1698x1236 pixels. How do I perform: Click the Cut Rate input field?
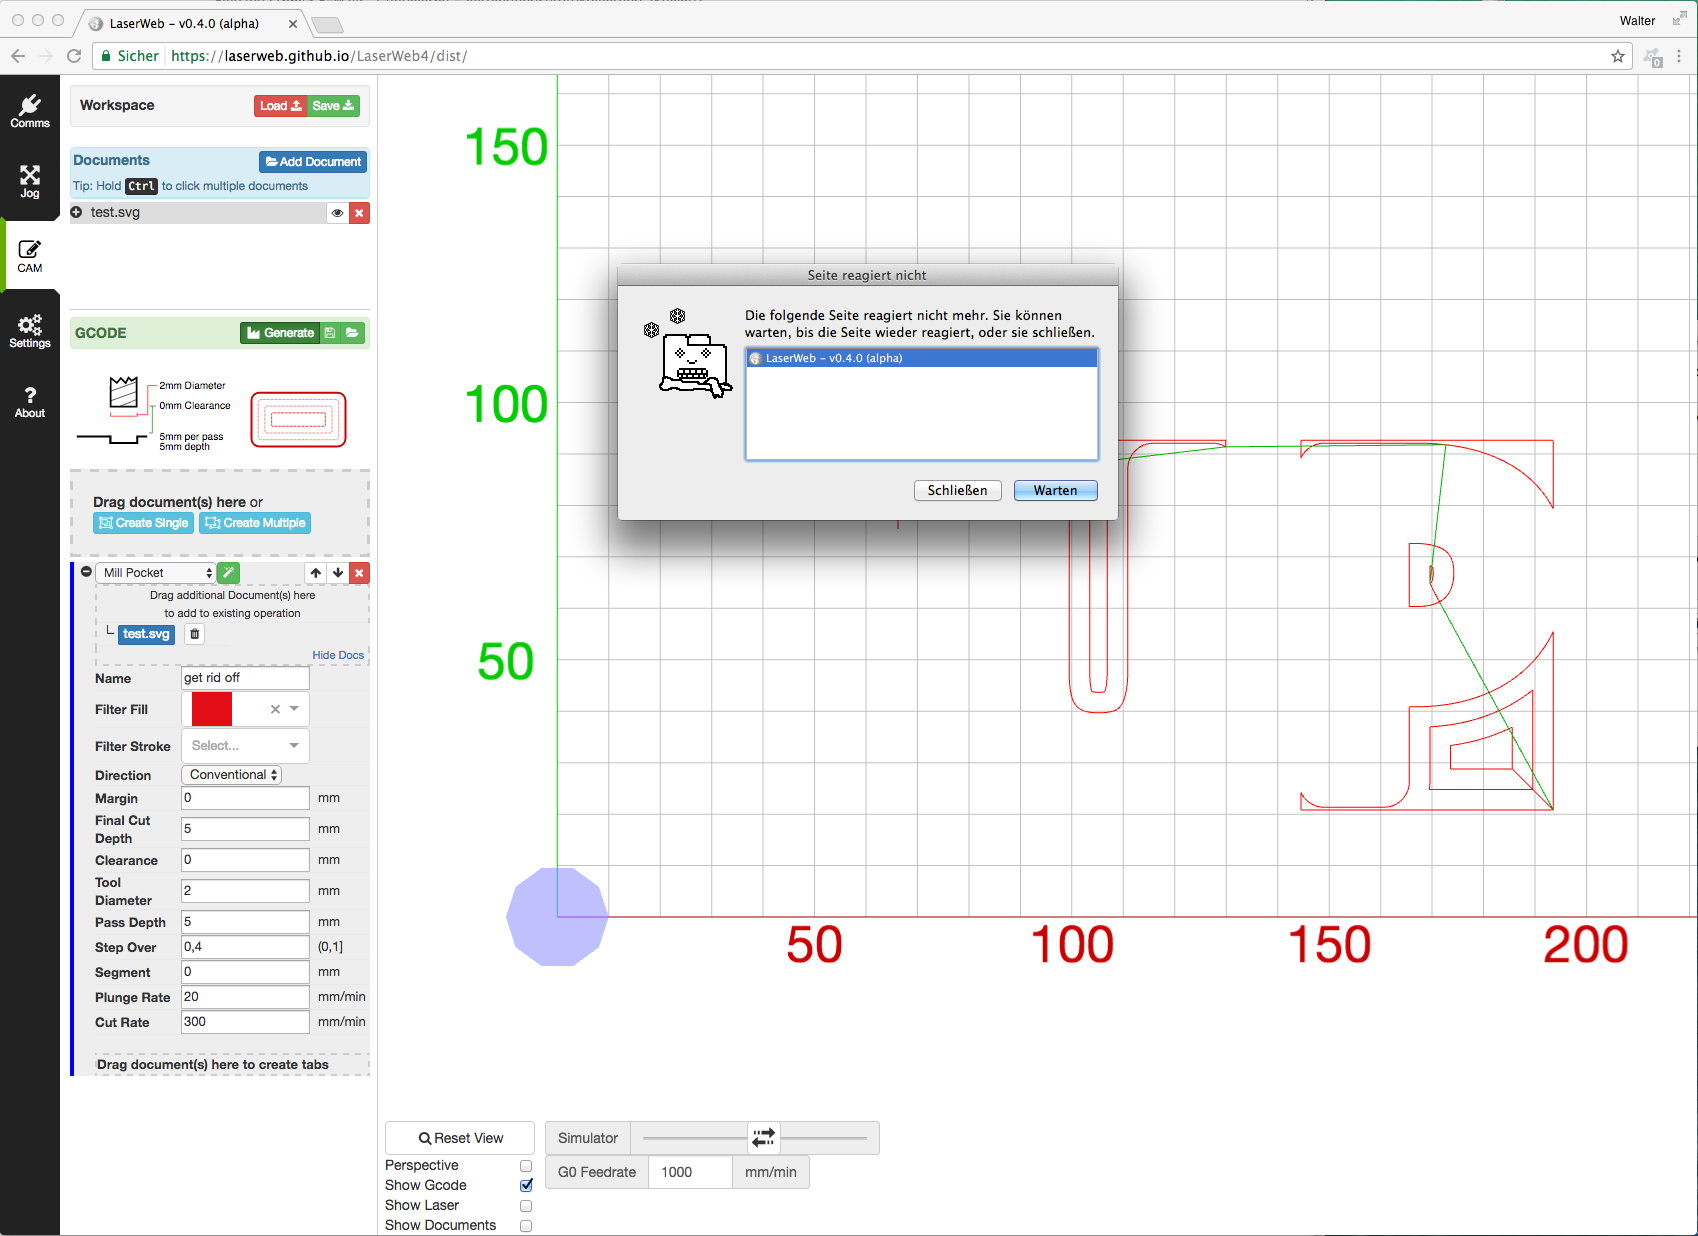coord(245,1022)
